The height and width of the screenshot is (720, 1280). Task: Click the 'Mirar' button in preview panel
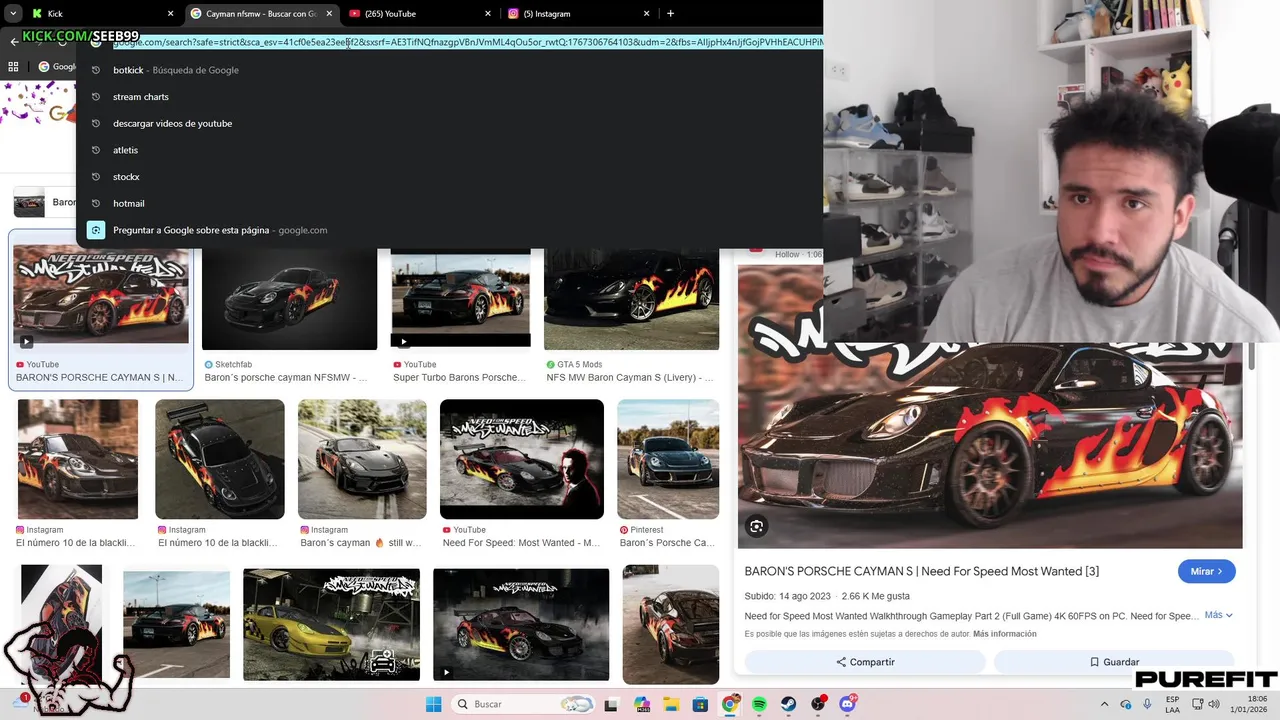coord(1206,571)
